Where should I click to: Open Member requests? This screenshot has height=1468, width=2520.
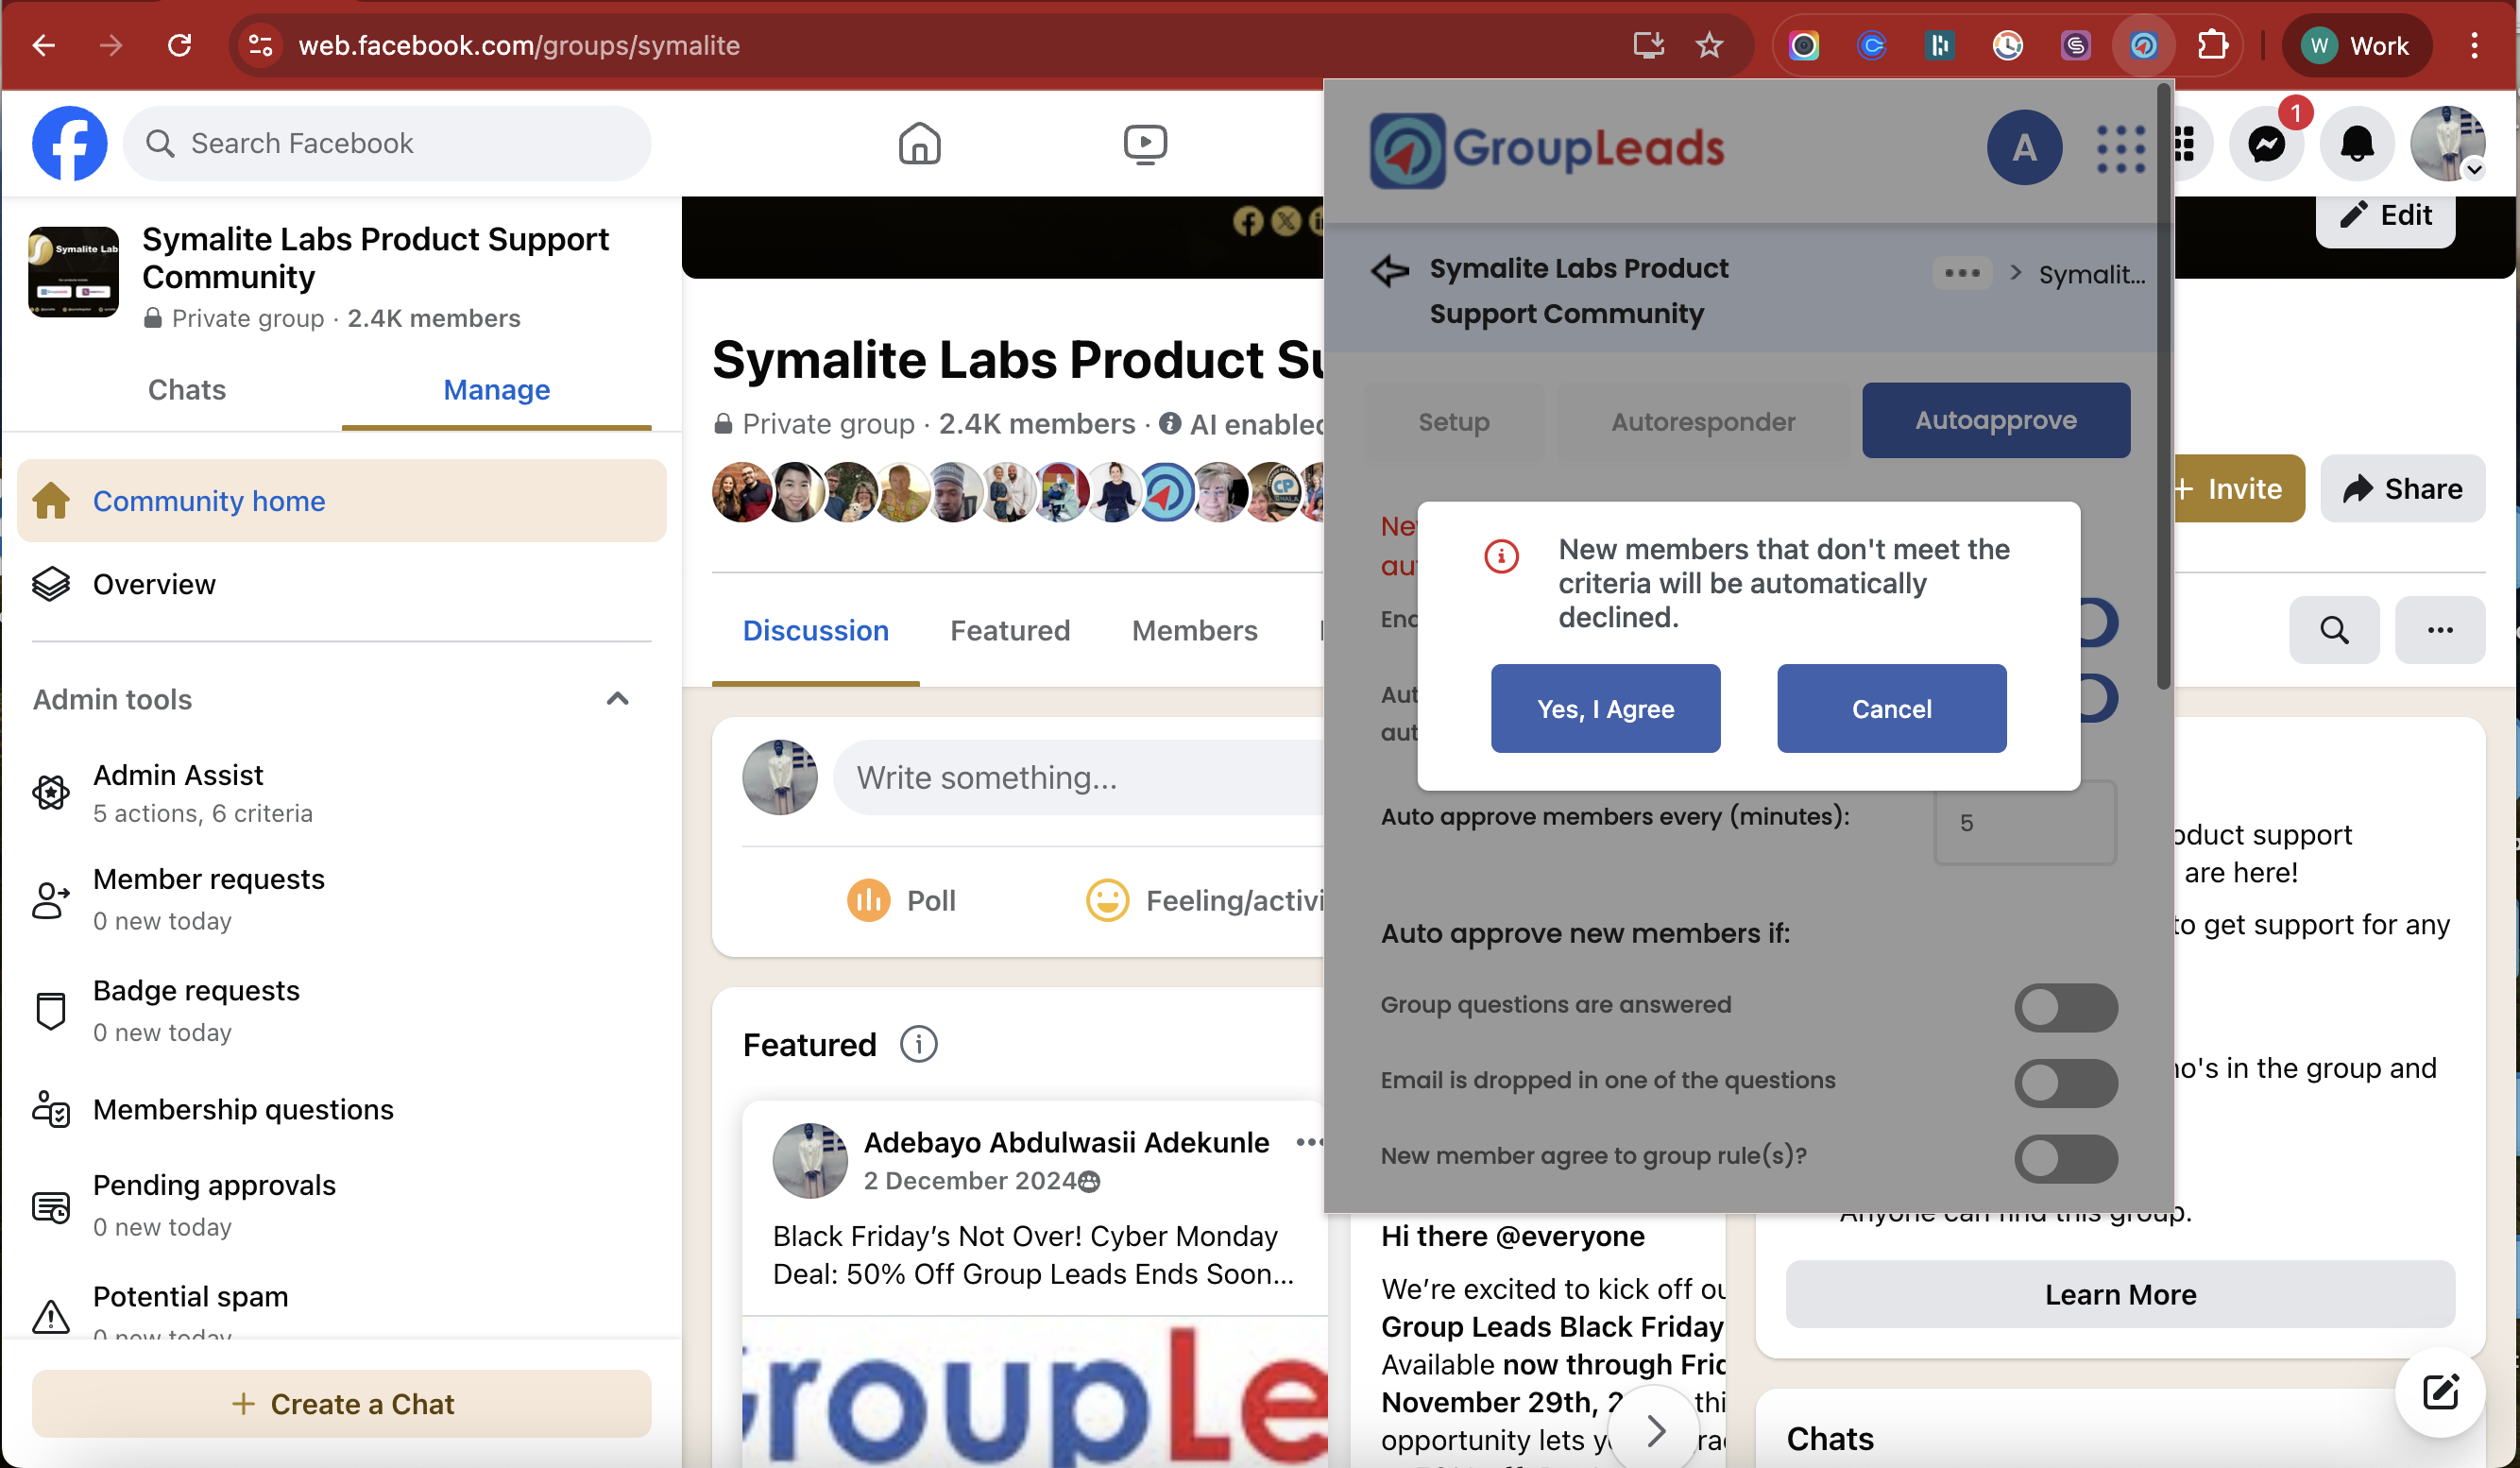pos(342,898)
